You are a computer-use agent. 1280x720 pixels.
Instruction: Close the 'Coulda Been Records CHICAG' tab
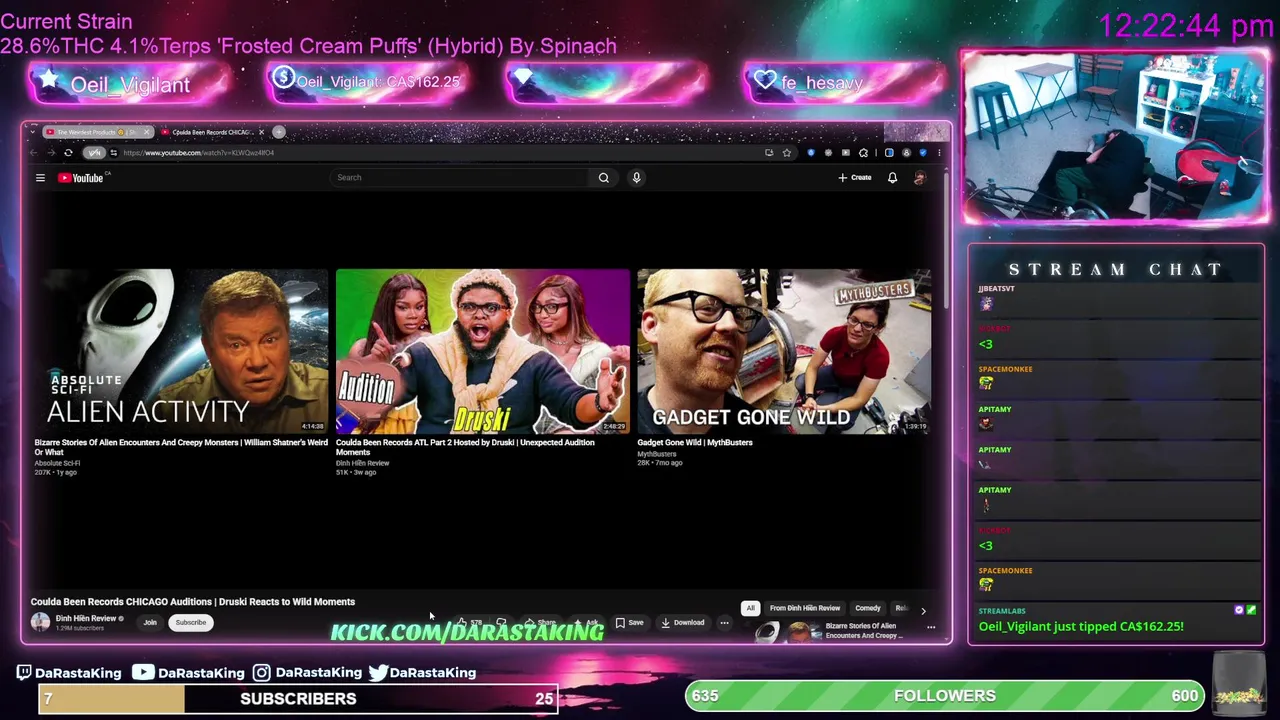tap(261, 132)
